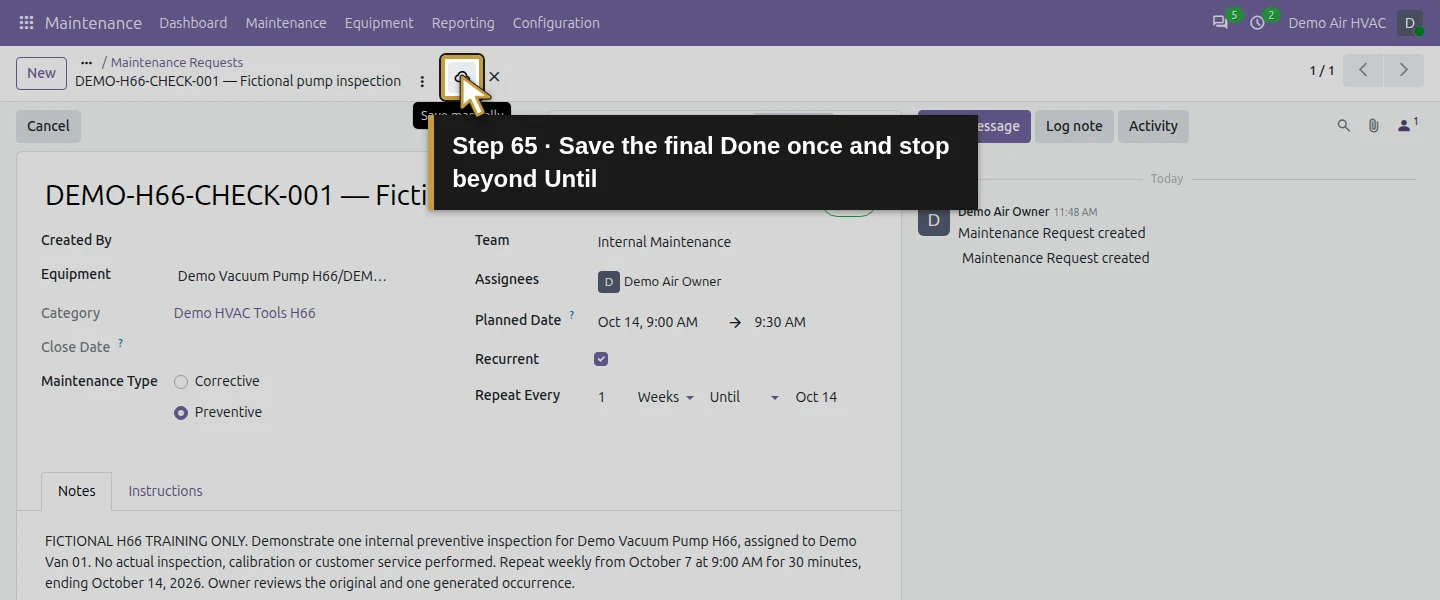Toggle the Recurrent checkbox
The width and height of the screenshot is (1440, 600).
601,359
